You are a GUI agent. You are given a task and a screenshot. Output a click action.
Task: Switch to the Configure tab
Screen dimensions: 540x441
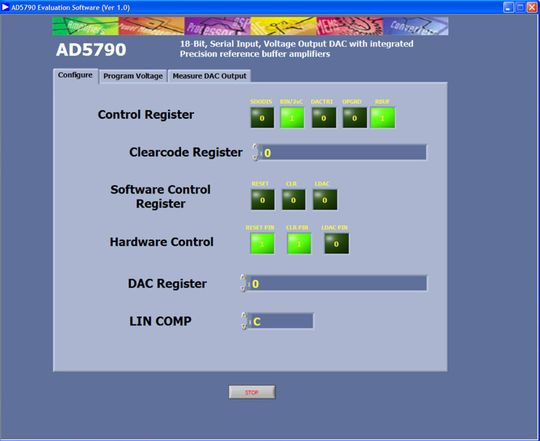click(x=75, y=75)
